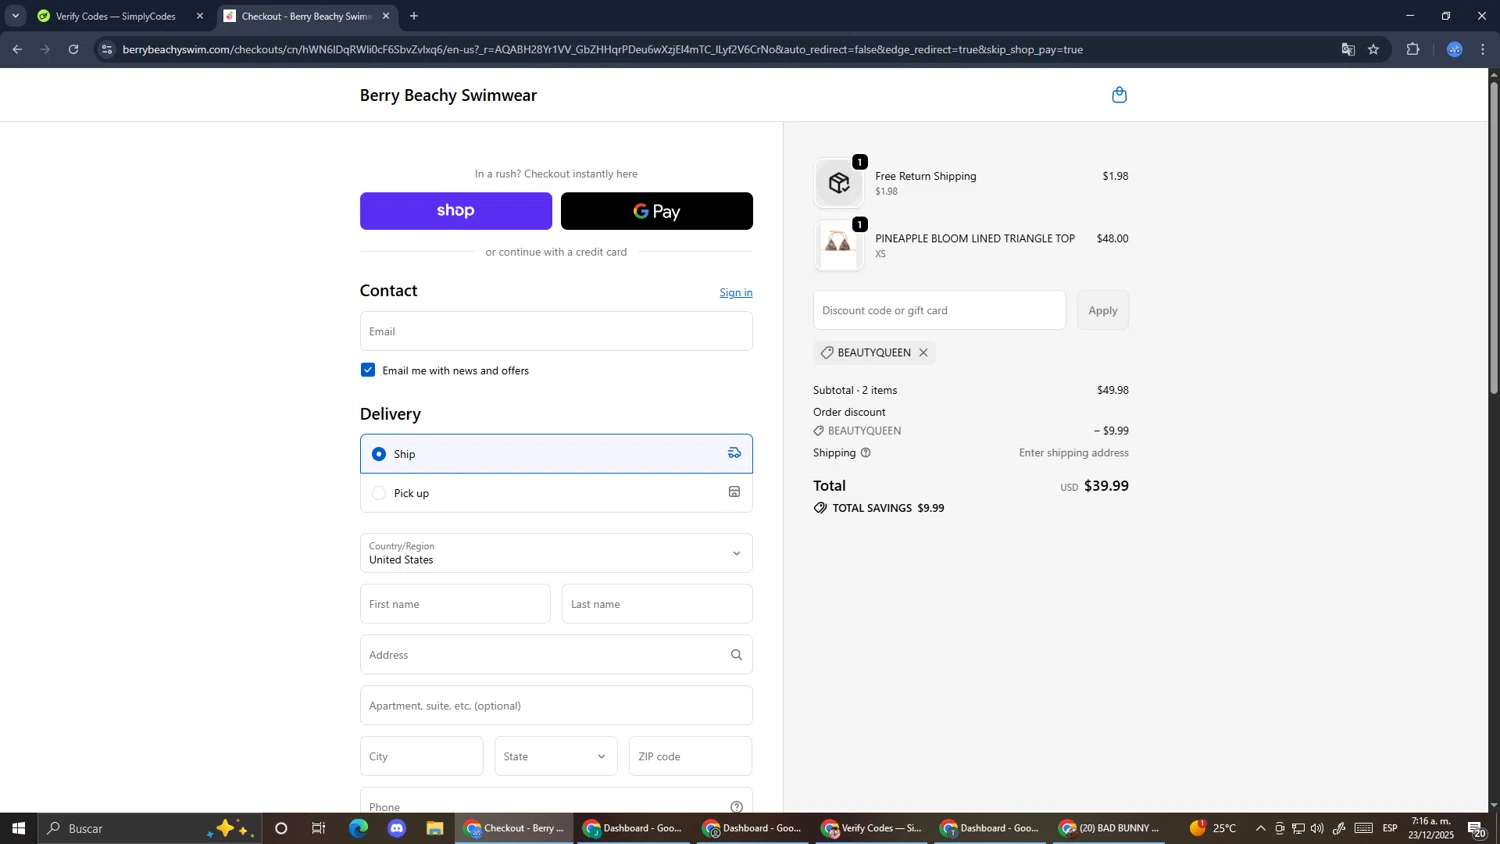Pay with Google Pay button
1500x844 pixels.
pos(657,211)
